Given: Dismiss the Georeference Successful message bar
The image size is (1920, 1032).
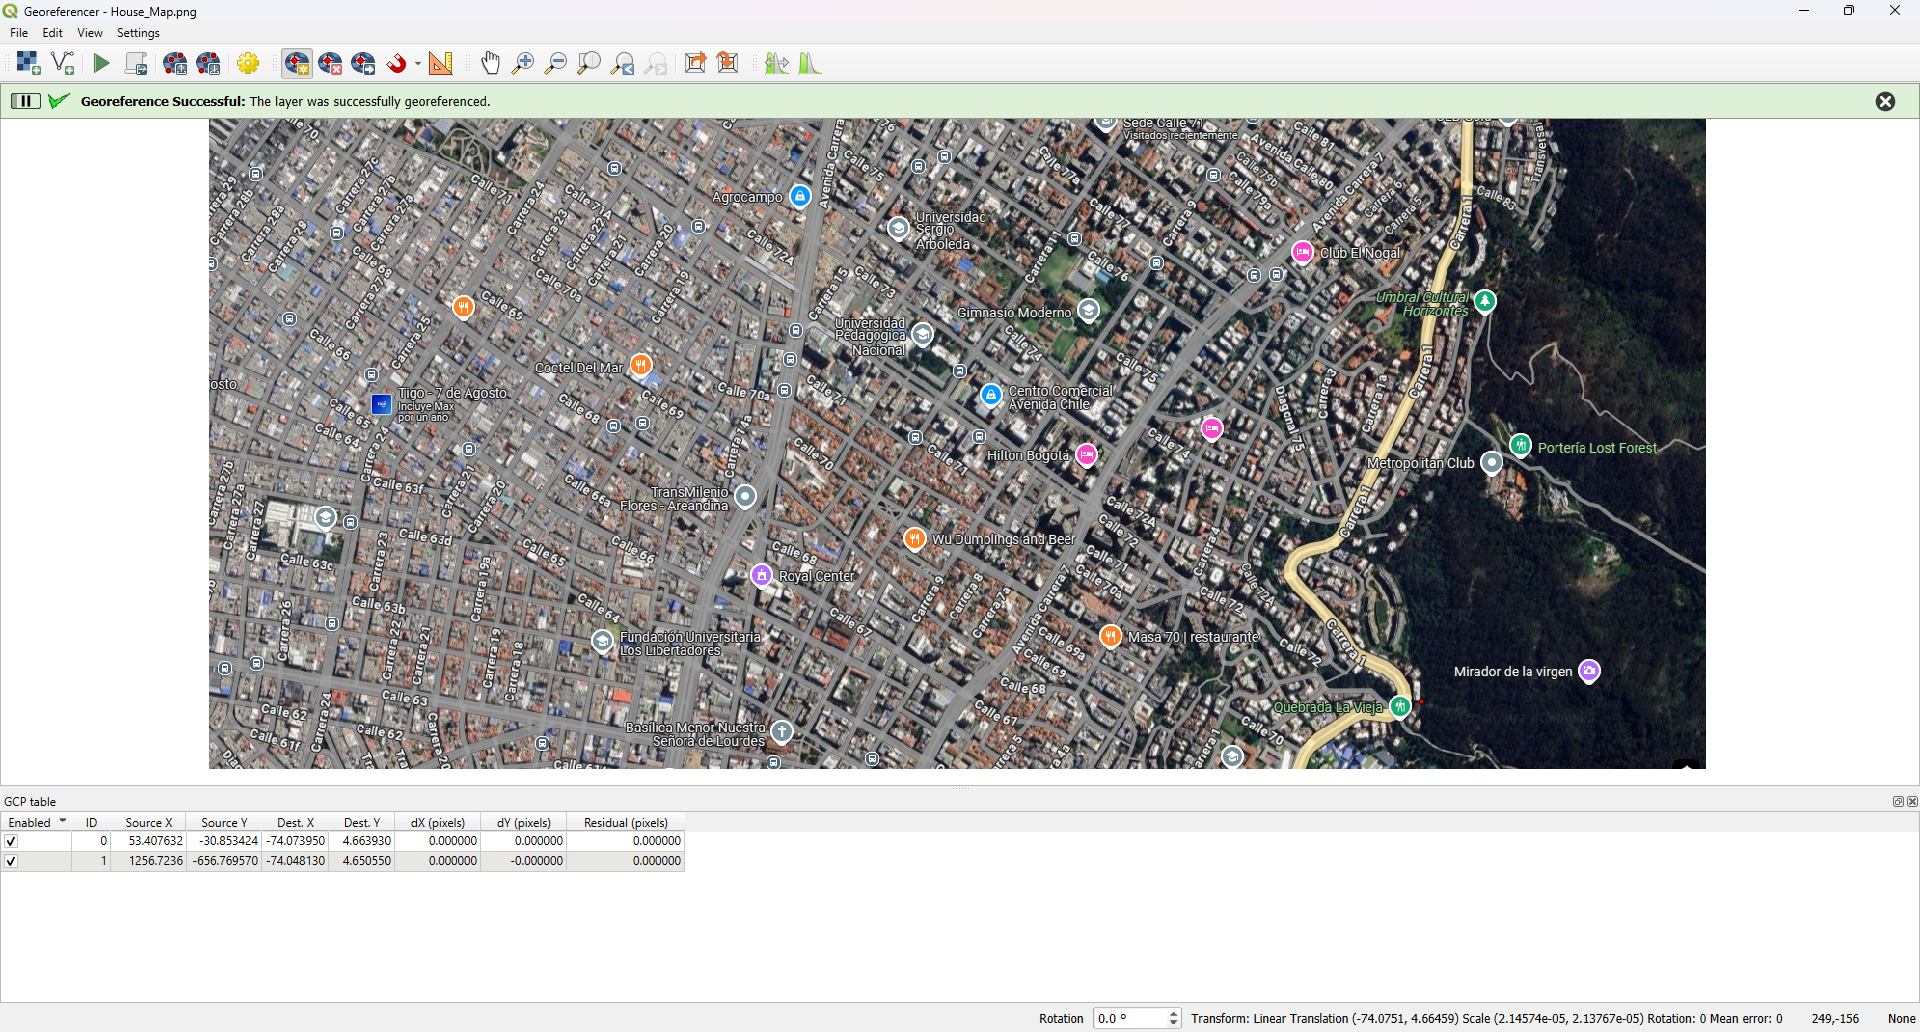Looking at the screenshot, I should coord(1885,101).
